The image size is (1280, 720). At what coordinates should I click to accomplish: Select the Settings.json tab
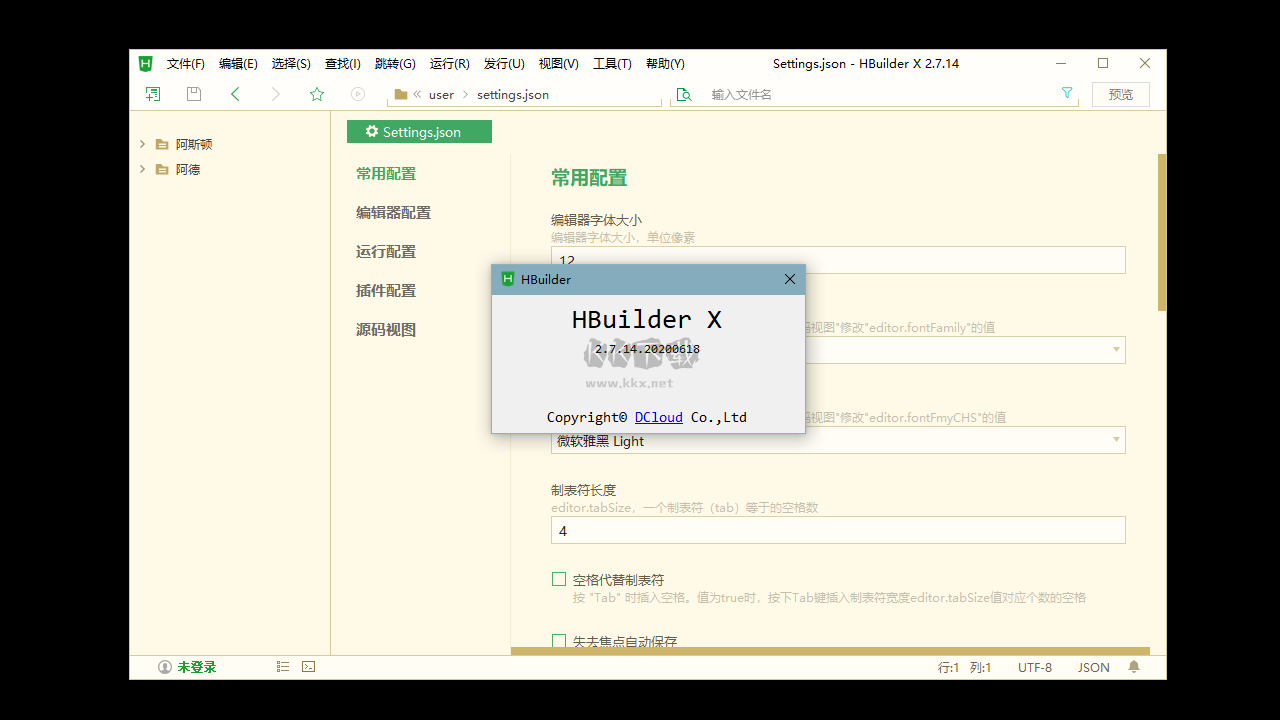click(x=419, y=131)
